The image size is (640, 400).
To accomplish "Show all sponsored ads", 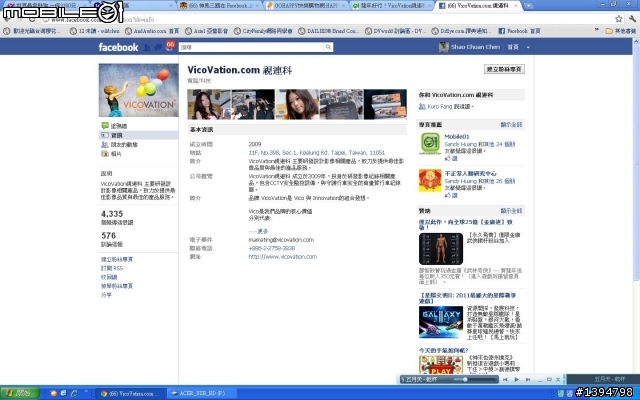I will (511, 211).
